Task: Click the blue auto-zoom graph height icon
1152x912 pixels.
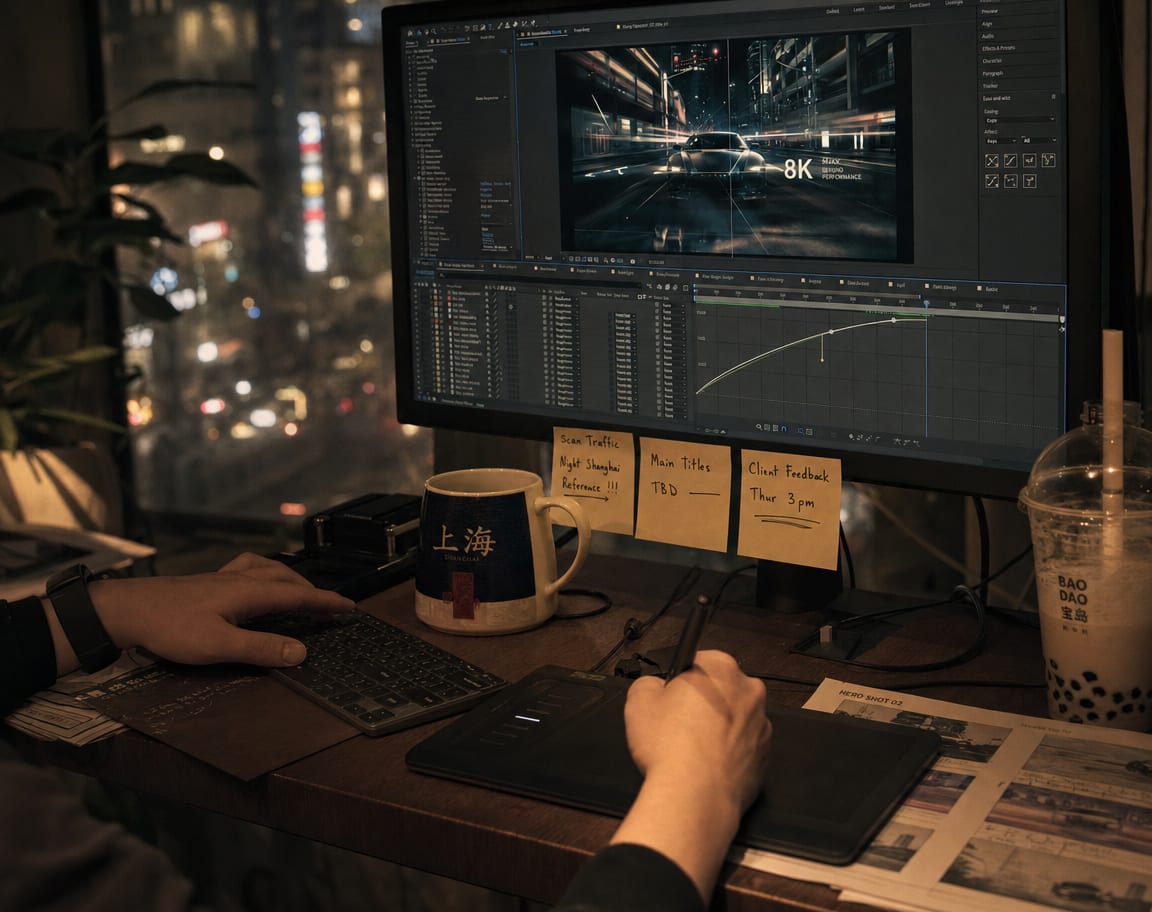Action: point(801,431)
